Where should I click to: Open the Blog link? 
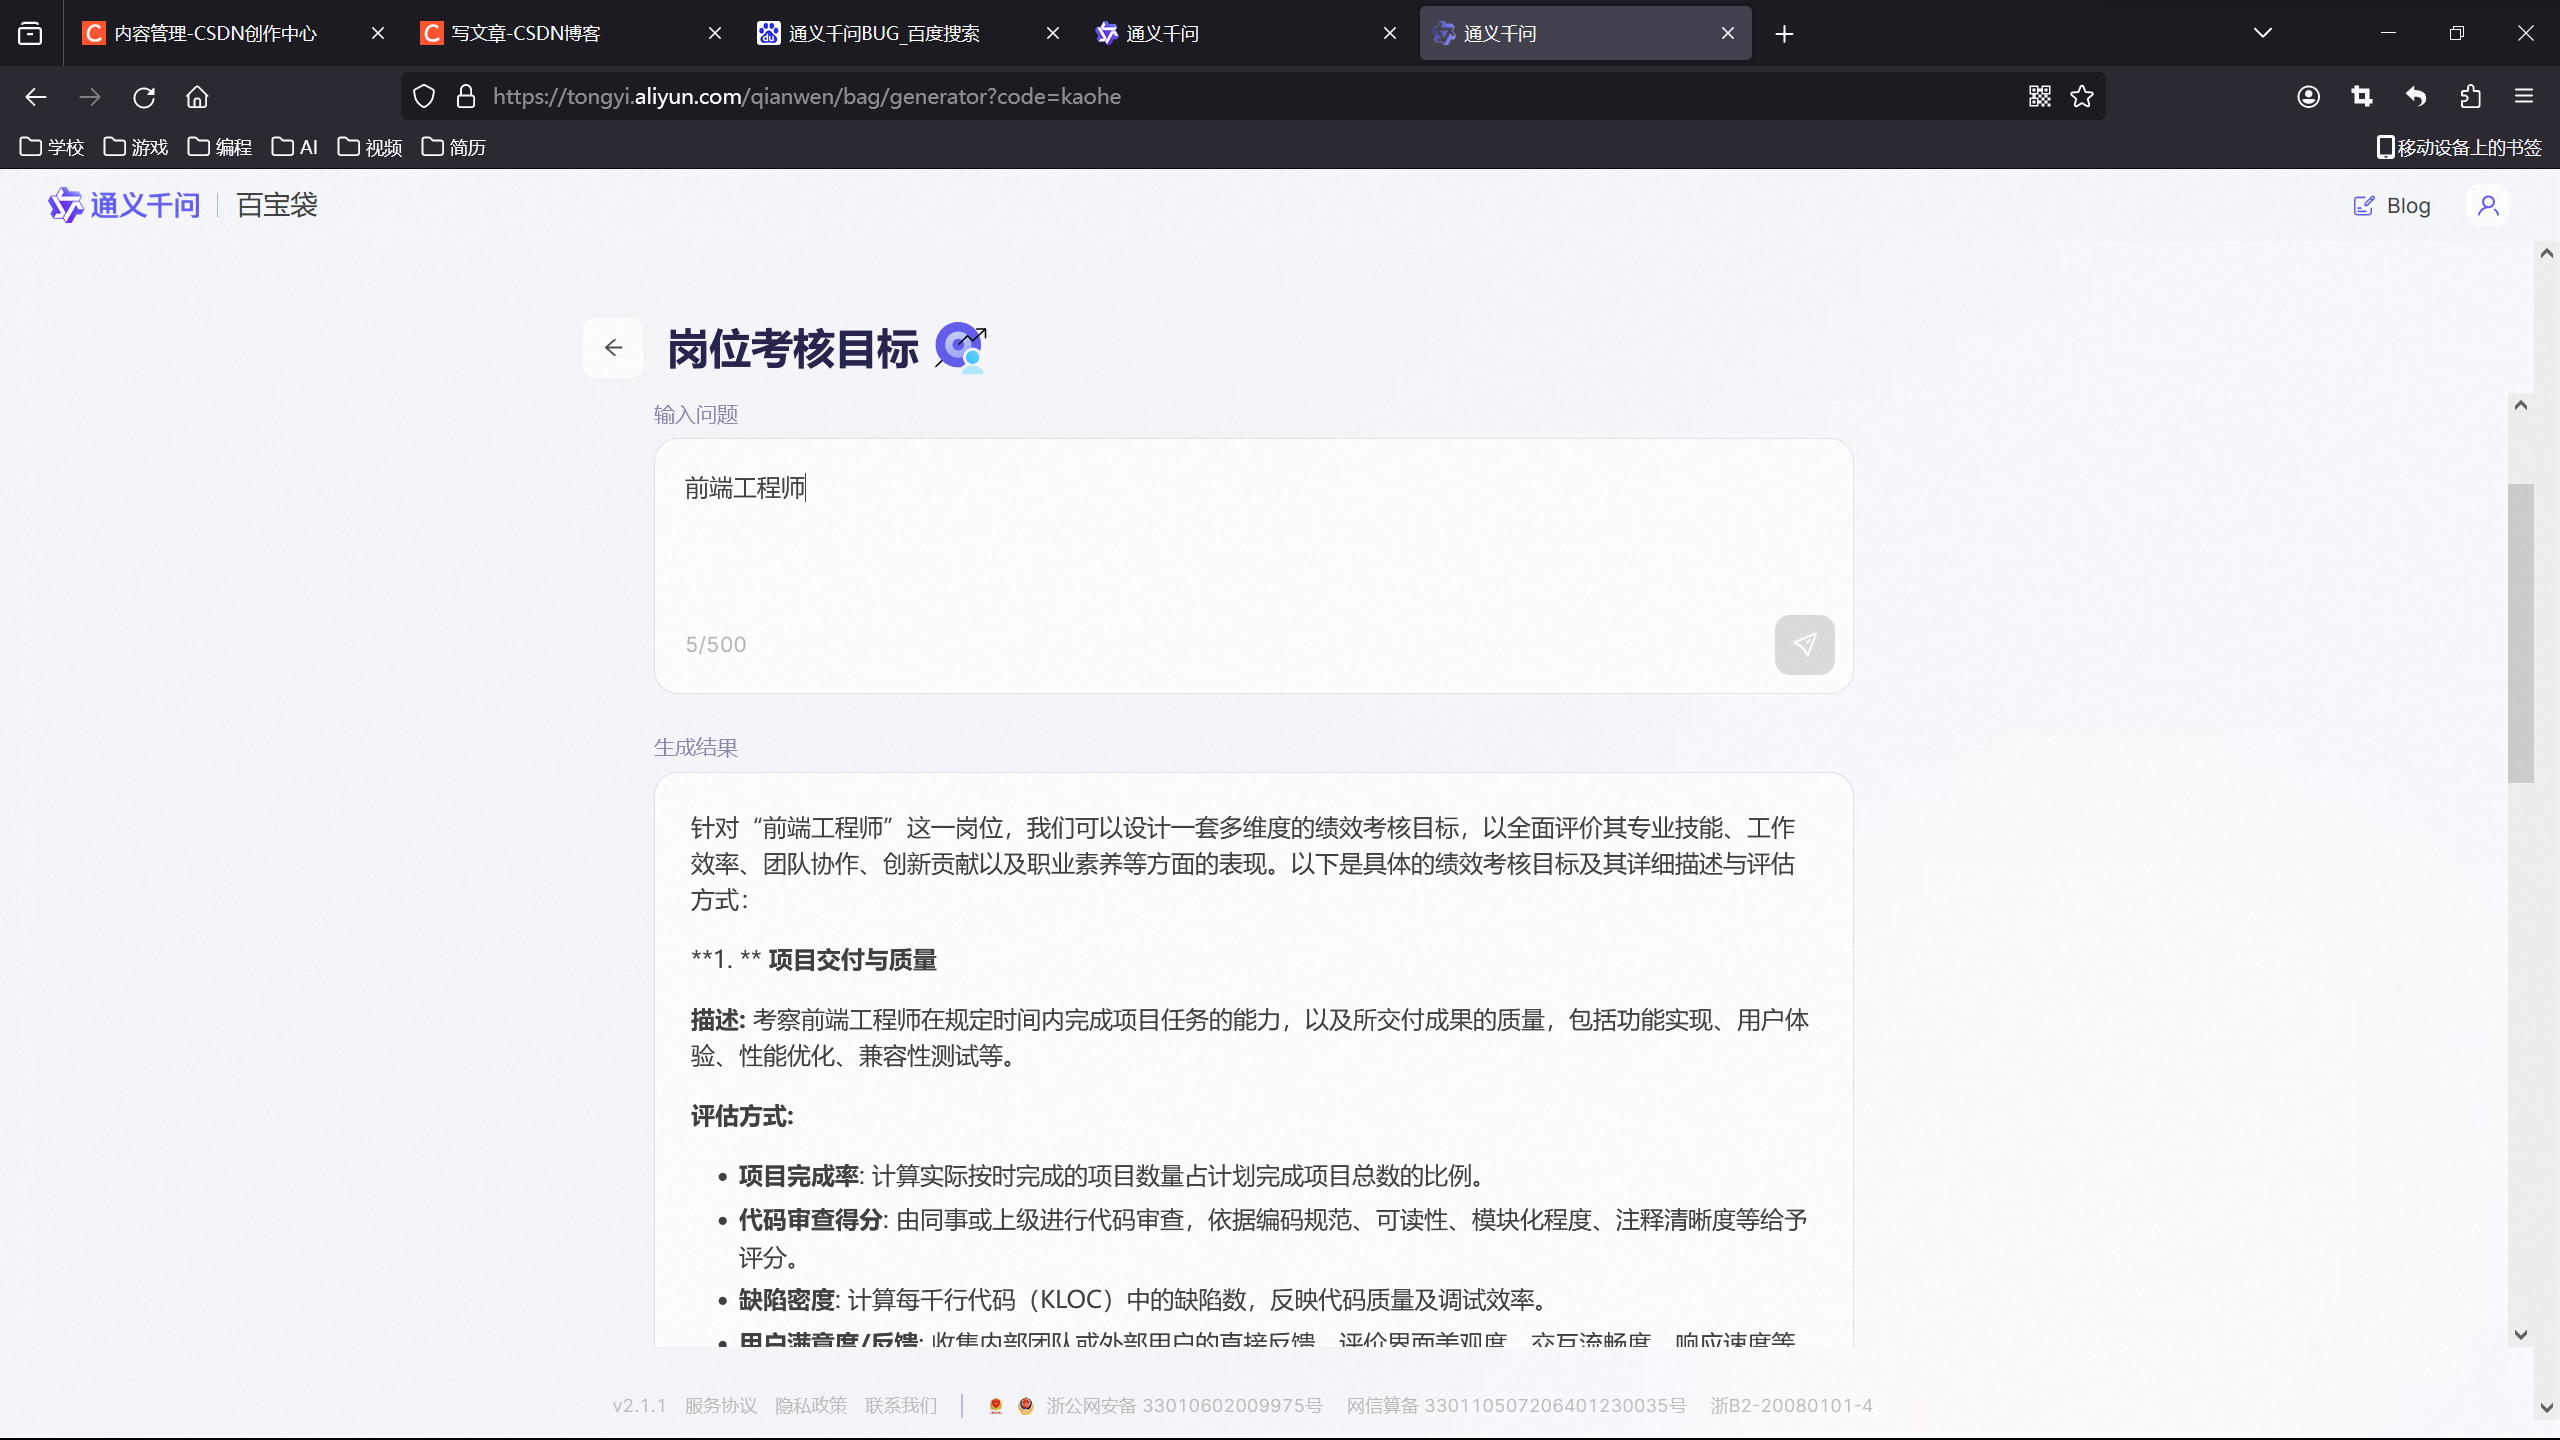(2391, 206)
